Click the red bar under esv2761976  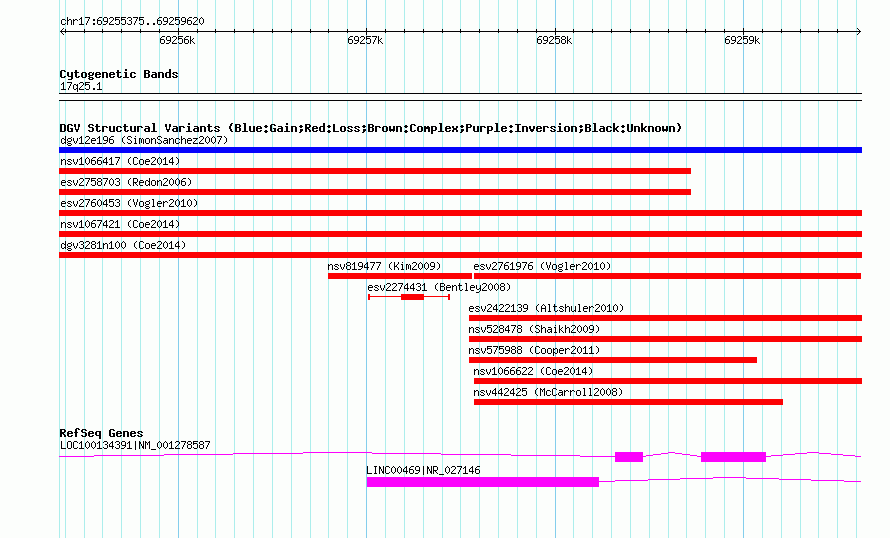click(668, 276)
